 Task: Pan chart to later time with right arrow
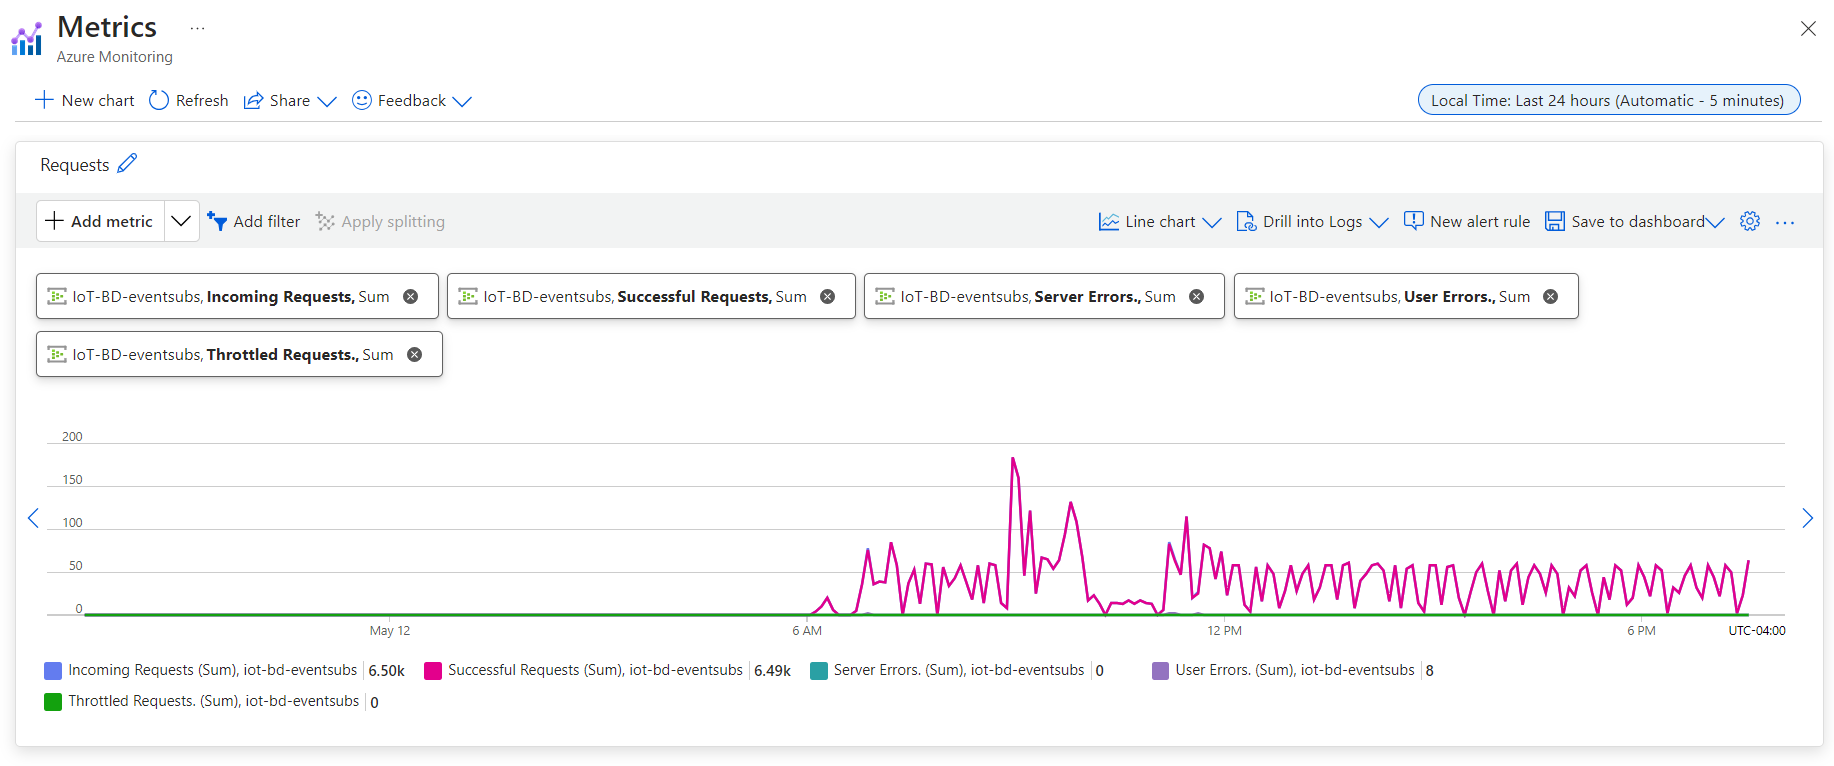click(x=1807, y=518)
